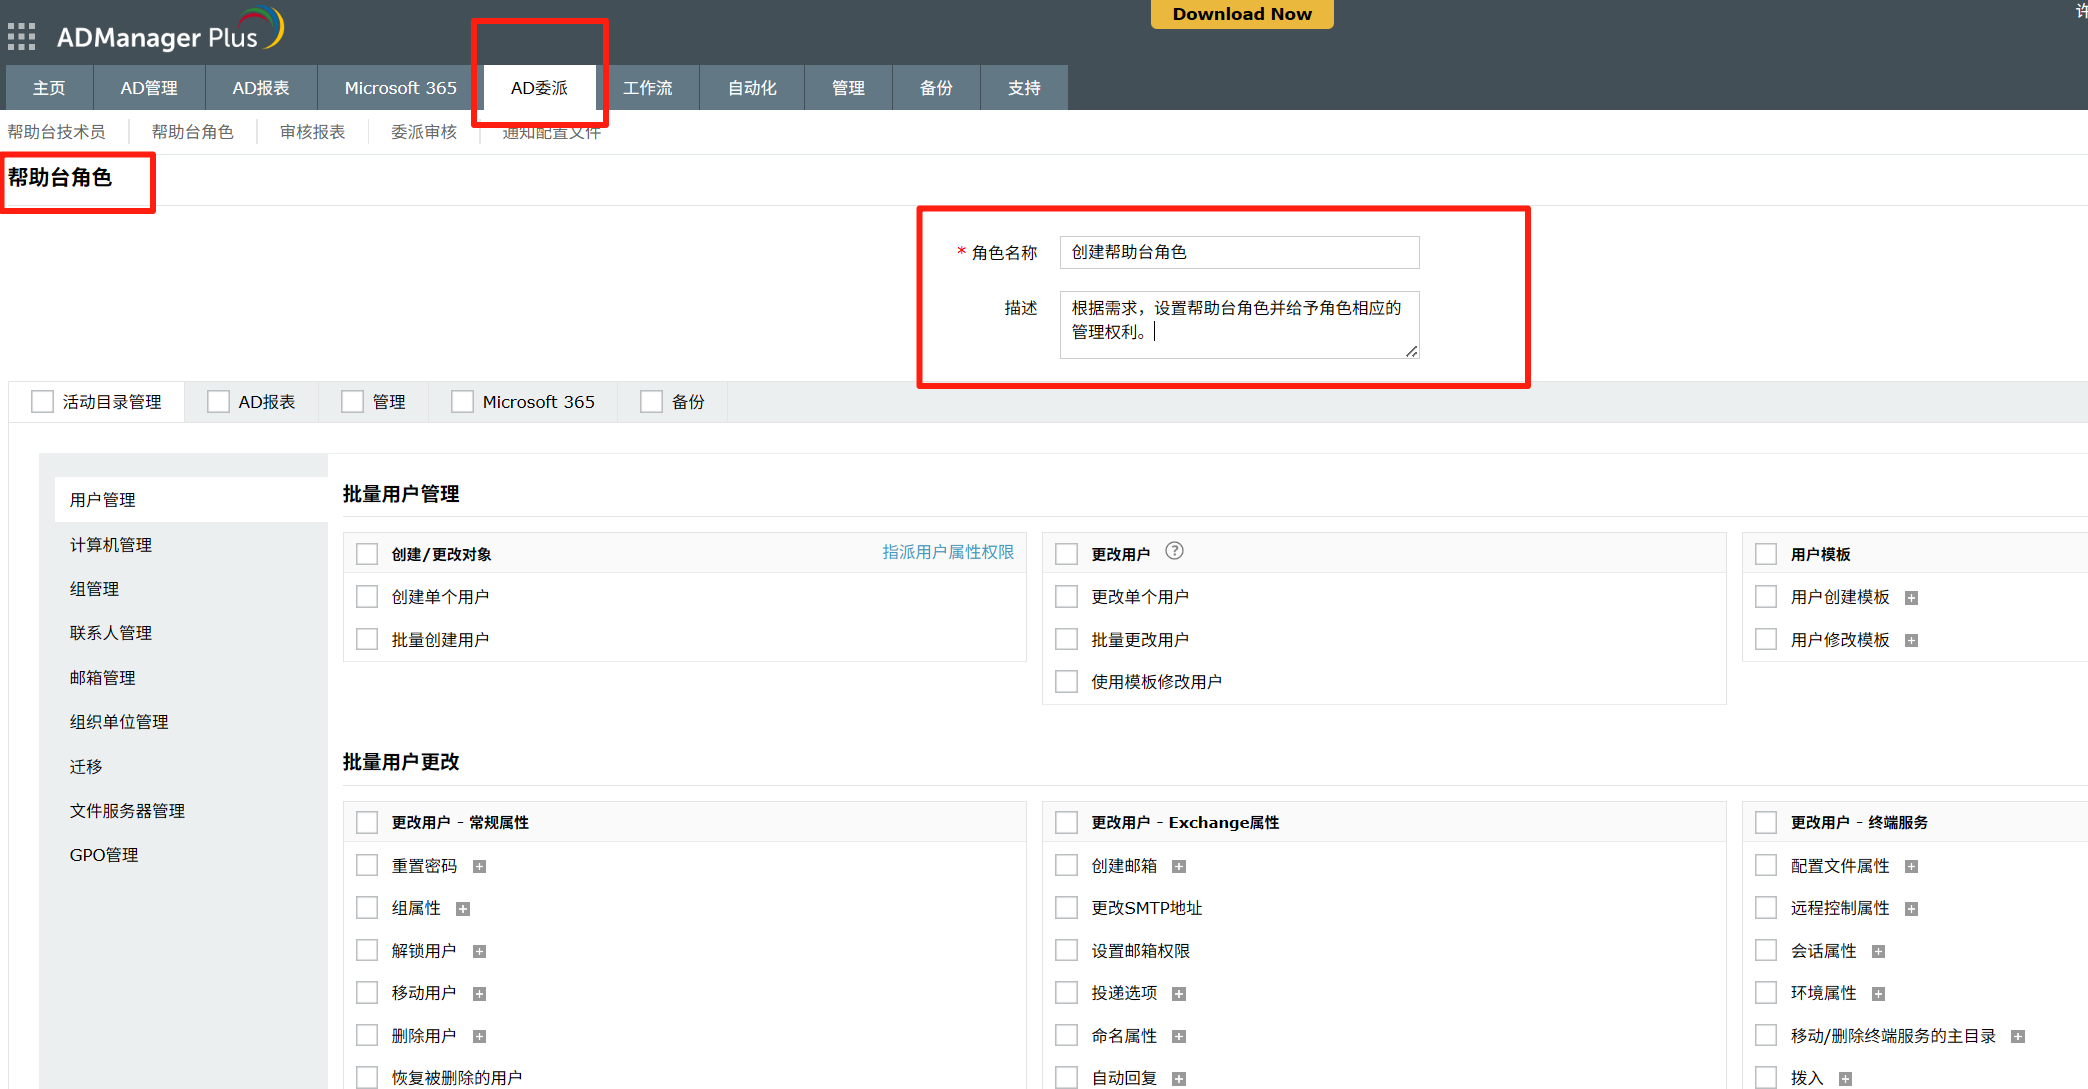This screenshot has height=1089, width=2088.
Task: Enable the 批量更改用户 checkbox
Action: [x=1067, y=640]
